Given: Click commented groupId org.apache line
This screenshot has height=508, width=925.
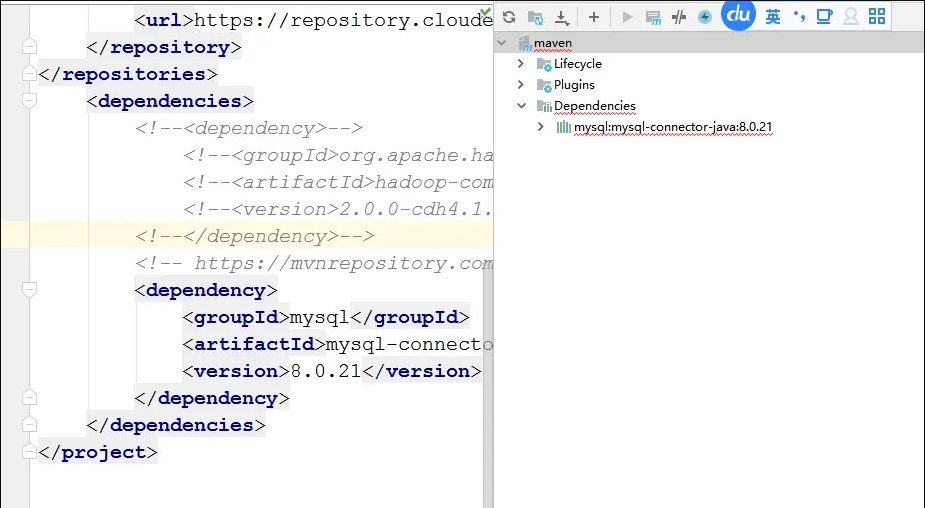Looking at the screenshot, I should 337,155.
